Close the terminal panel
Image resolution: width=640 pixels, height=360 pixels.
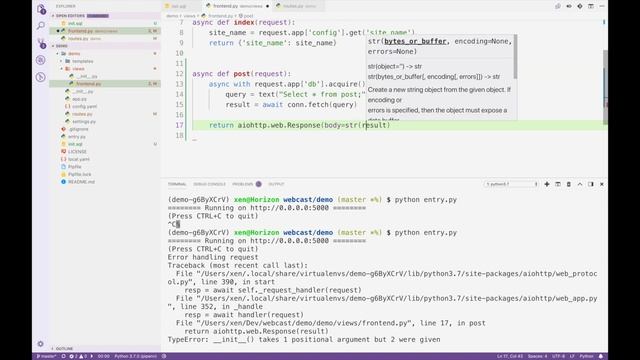[602, 184]
